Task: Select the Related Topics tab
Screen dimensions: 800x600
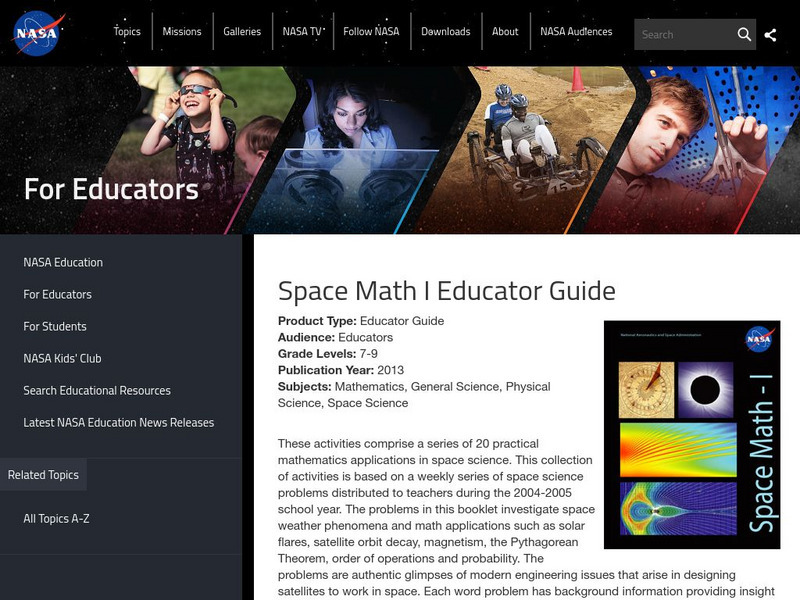Action: 43,474
